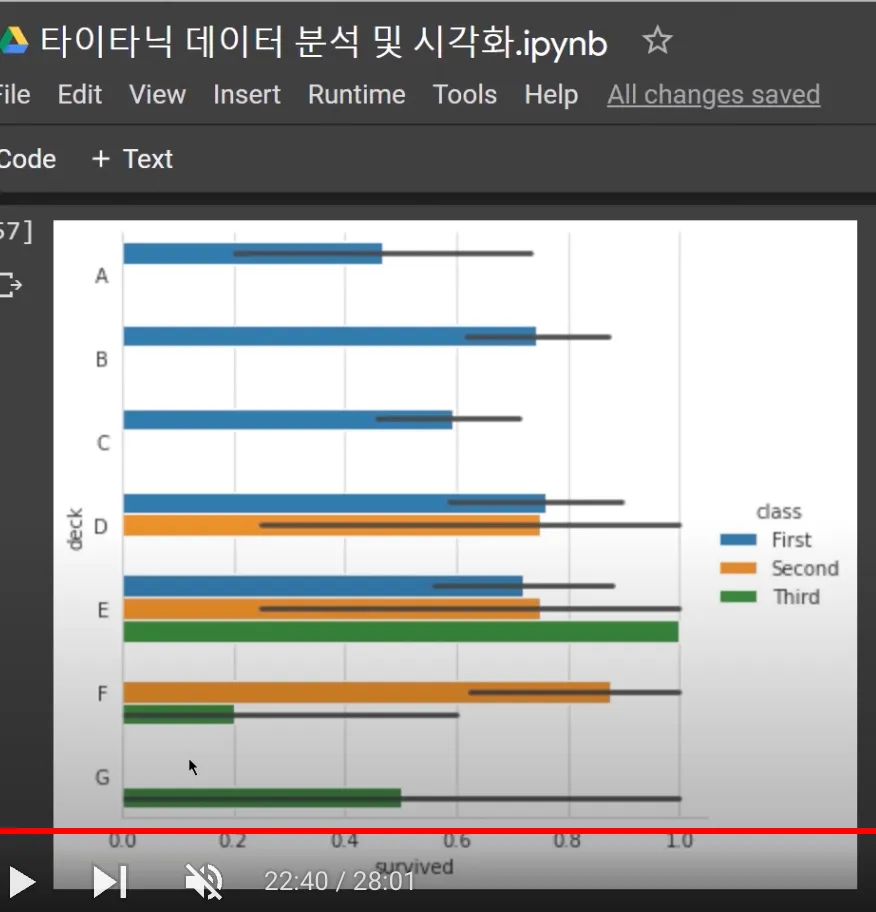Click the blue First-class bar for deck A
This screenshot has height=912, width=876.
[252, 254]
